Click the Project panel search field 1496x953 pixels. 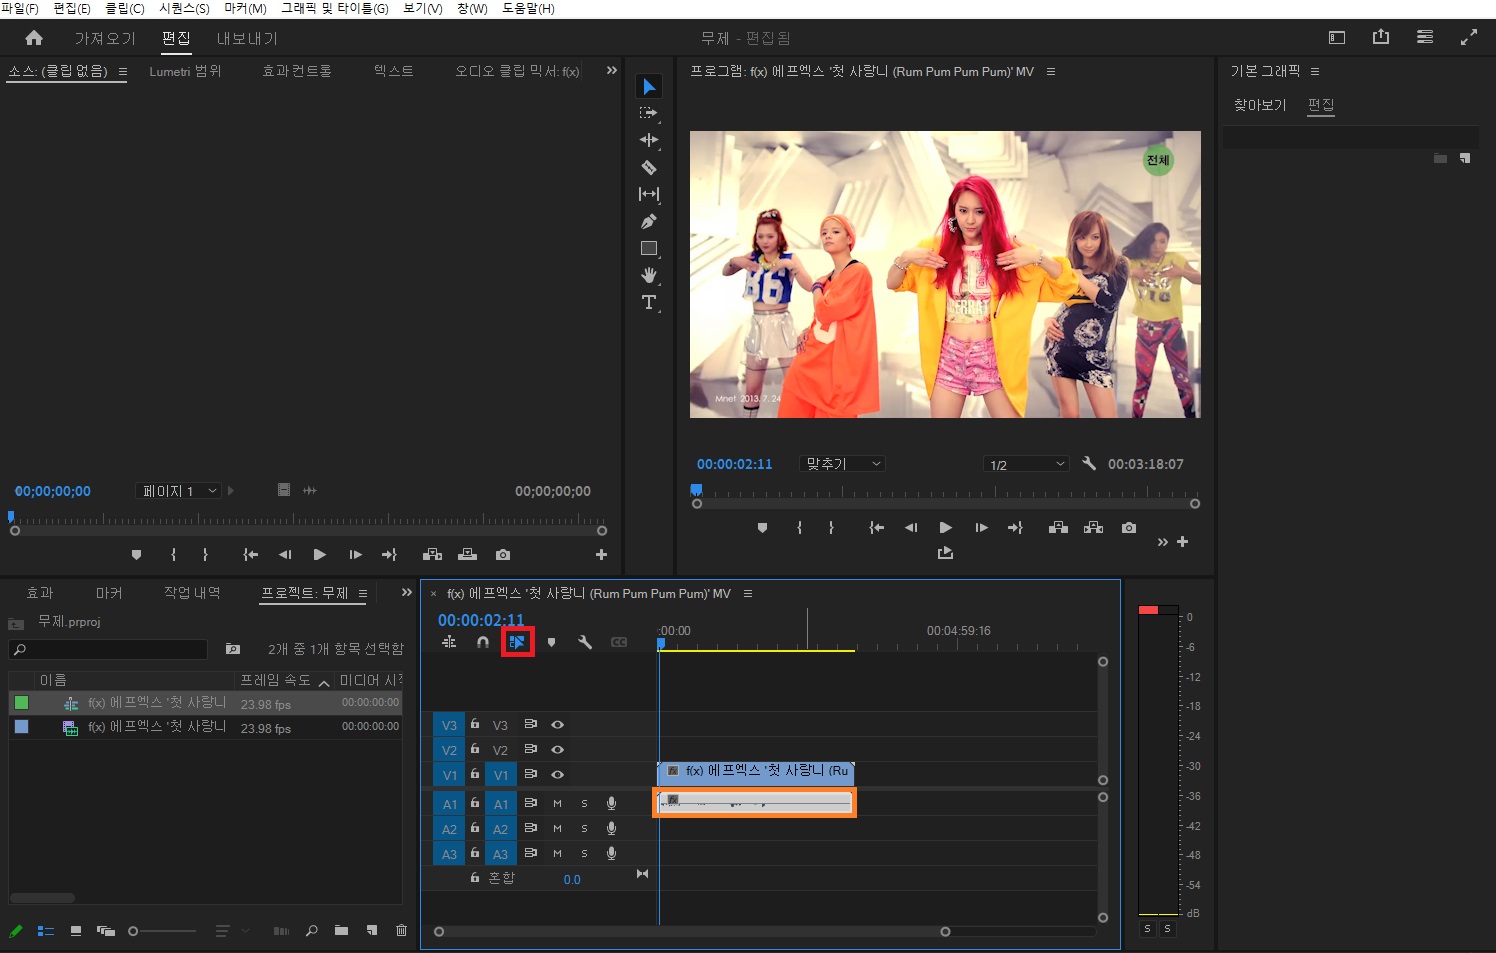(x=108, y=650)
